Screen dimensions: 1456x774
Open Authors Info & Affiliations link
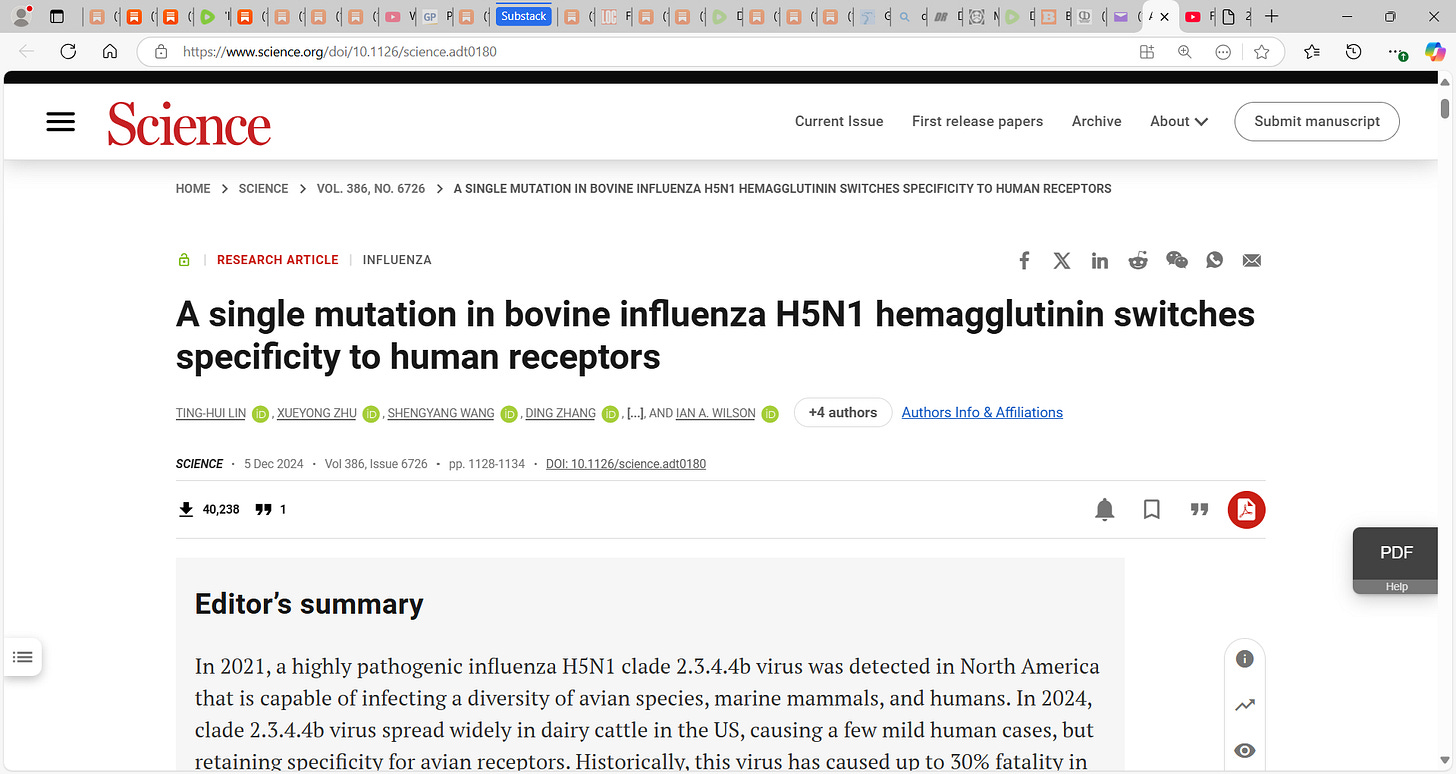click(982, 412)
